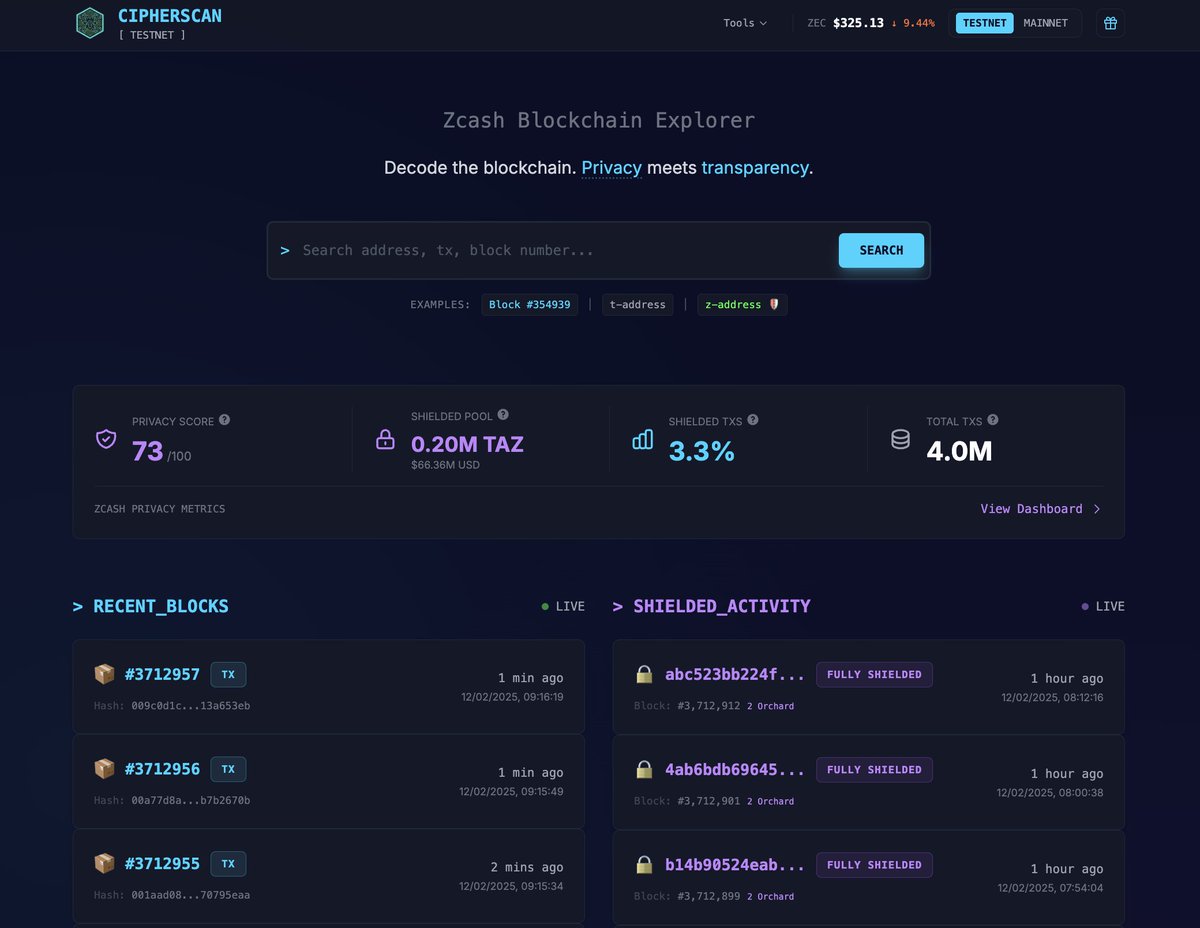
Task: Click the search prompt arrow symbol
Action: point(285,250)
